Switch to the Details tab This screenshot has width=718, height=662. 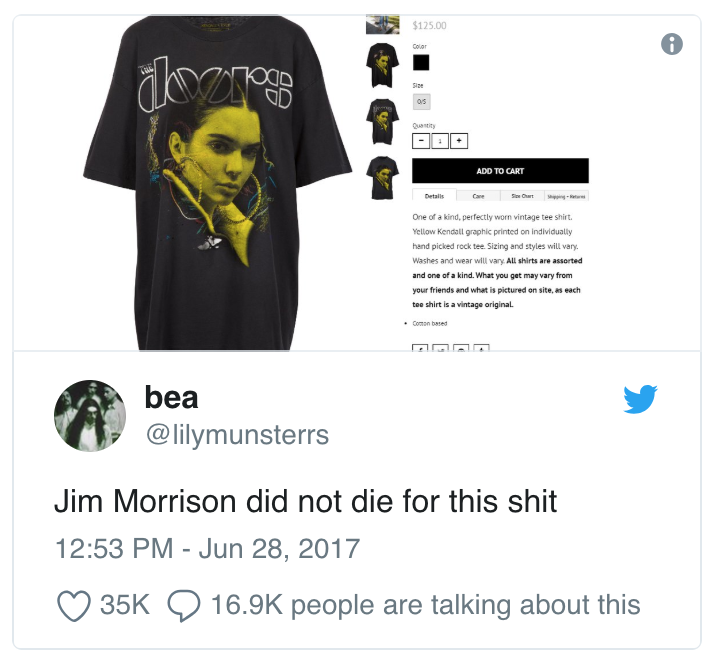[434, 195]
